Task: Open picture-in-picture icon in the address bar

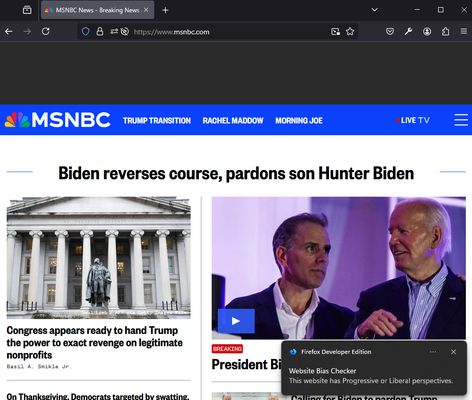Action: click(335, 32)
